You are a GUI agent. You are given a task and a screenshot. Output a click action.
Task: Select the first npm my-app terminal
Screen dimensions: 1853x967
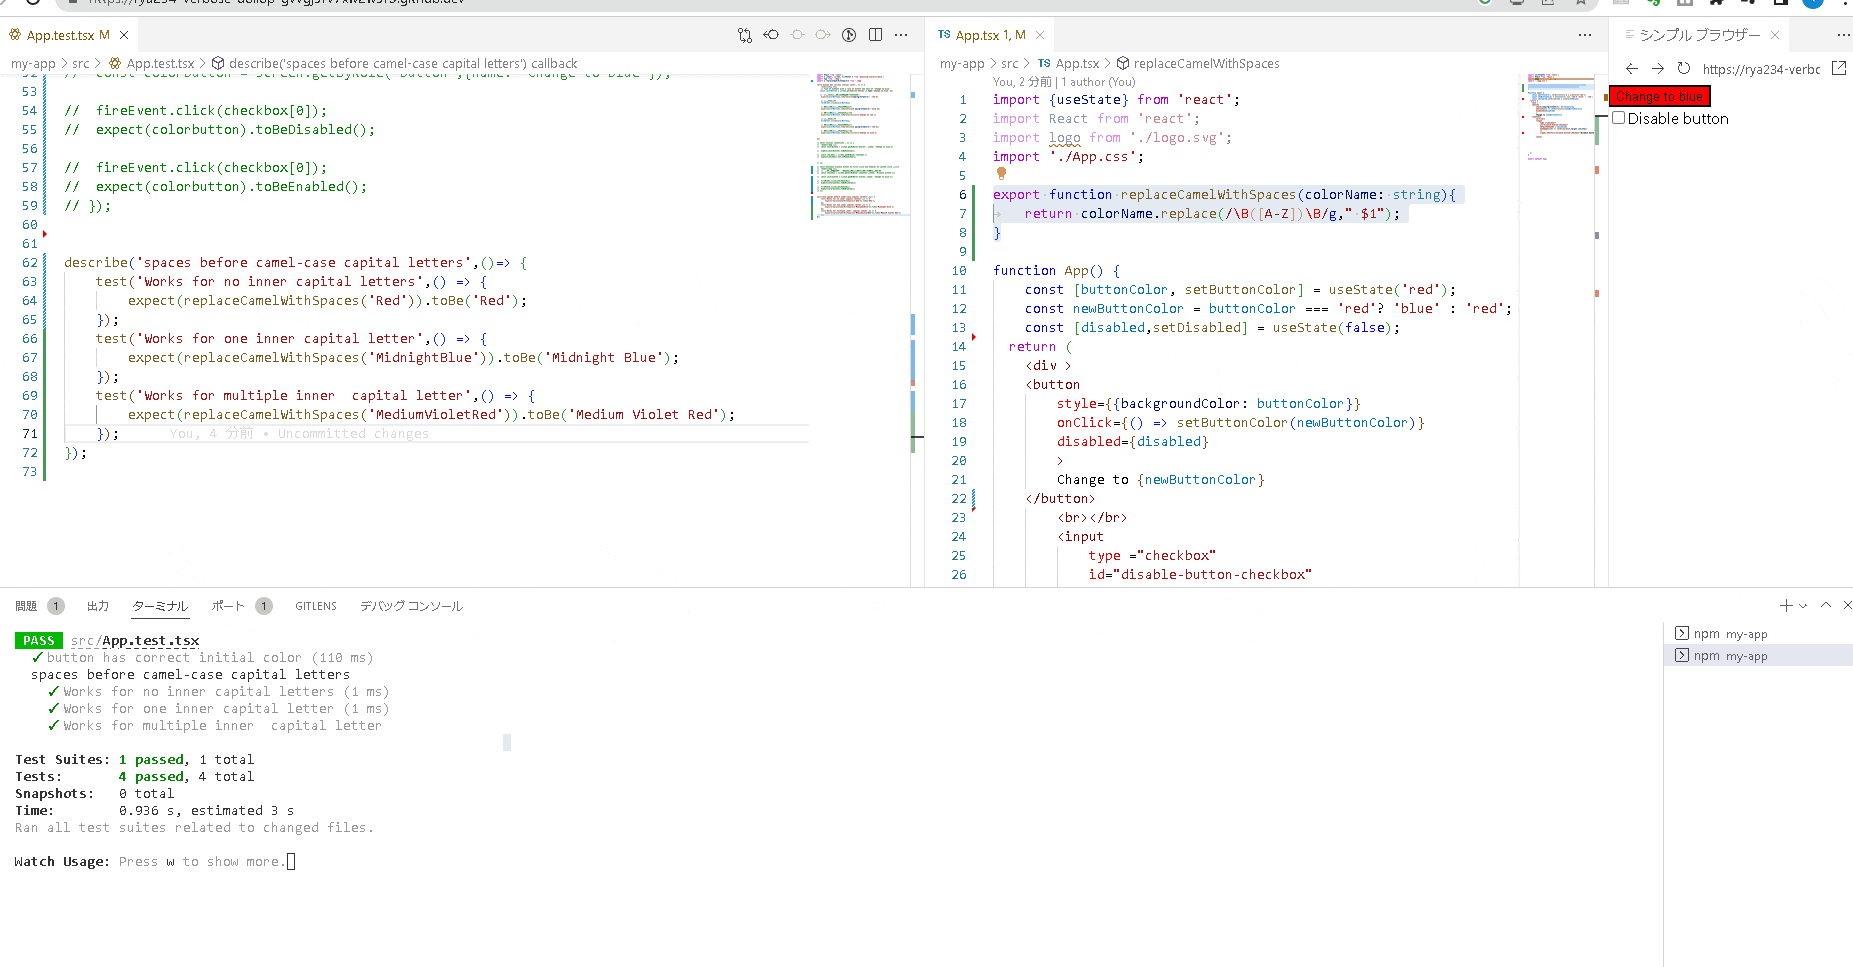pyautogui.click(x=1757, y=634)
